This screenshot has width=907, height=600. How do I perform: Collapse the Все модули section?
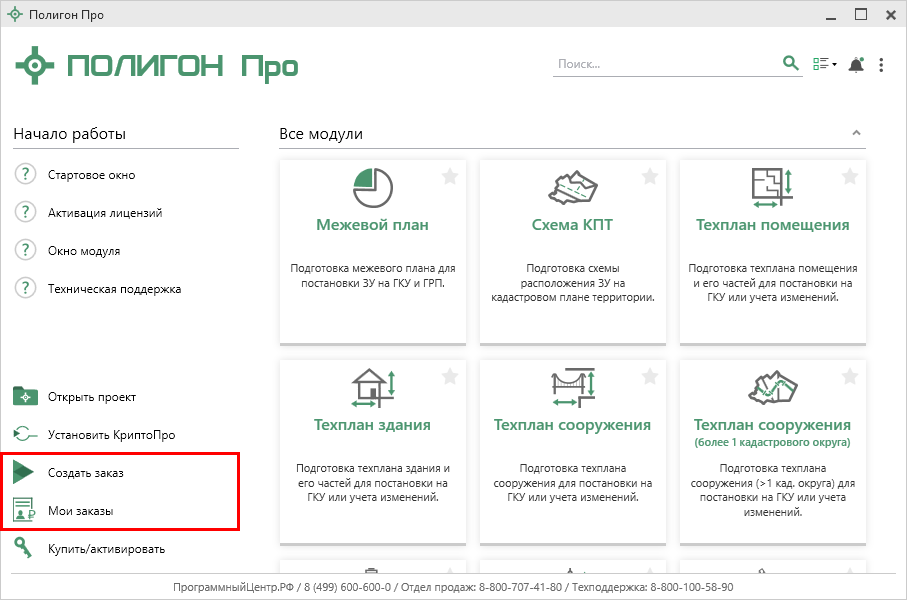(856, 133)
